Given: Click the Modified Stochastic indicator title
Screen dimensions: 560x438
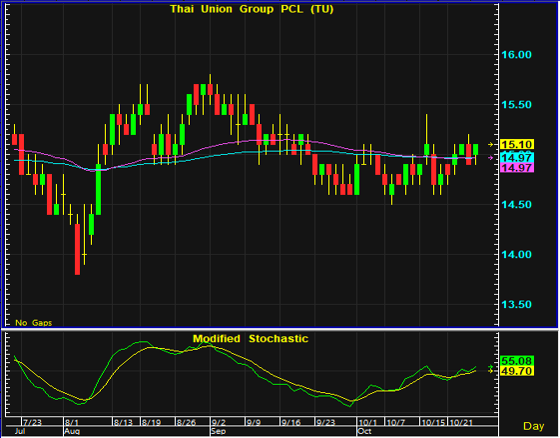Looking at the screenshot, I should tap(250, 339).
